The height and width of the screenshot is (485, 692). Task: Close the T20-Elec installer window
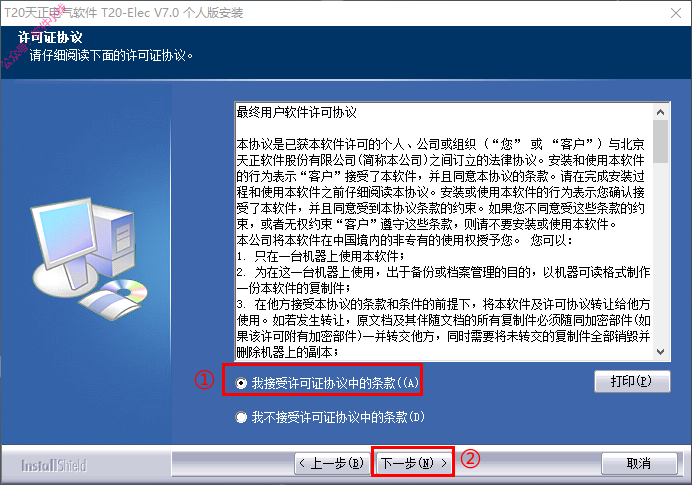[x=676, y=13]
